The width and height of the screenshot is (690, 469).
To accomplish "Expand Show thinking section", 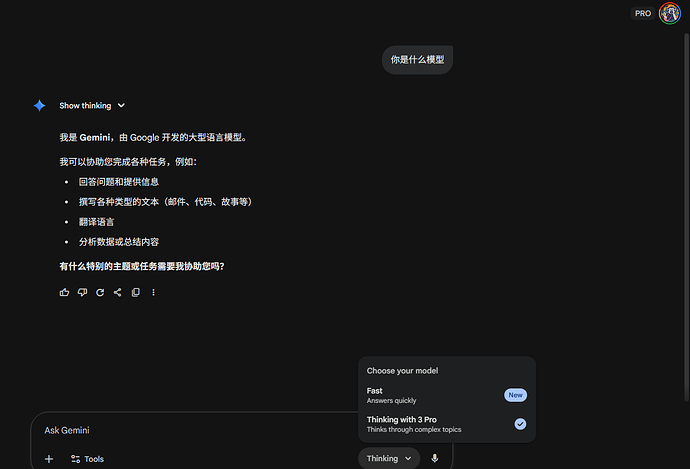I will tap(92, 106).
